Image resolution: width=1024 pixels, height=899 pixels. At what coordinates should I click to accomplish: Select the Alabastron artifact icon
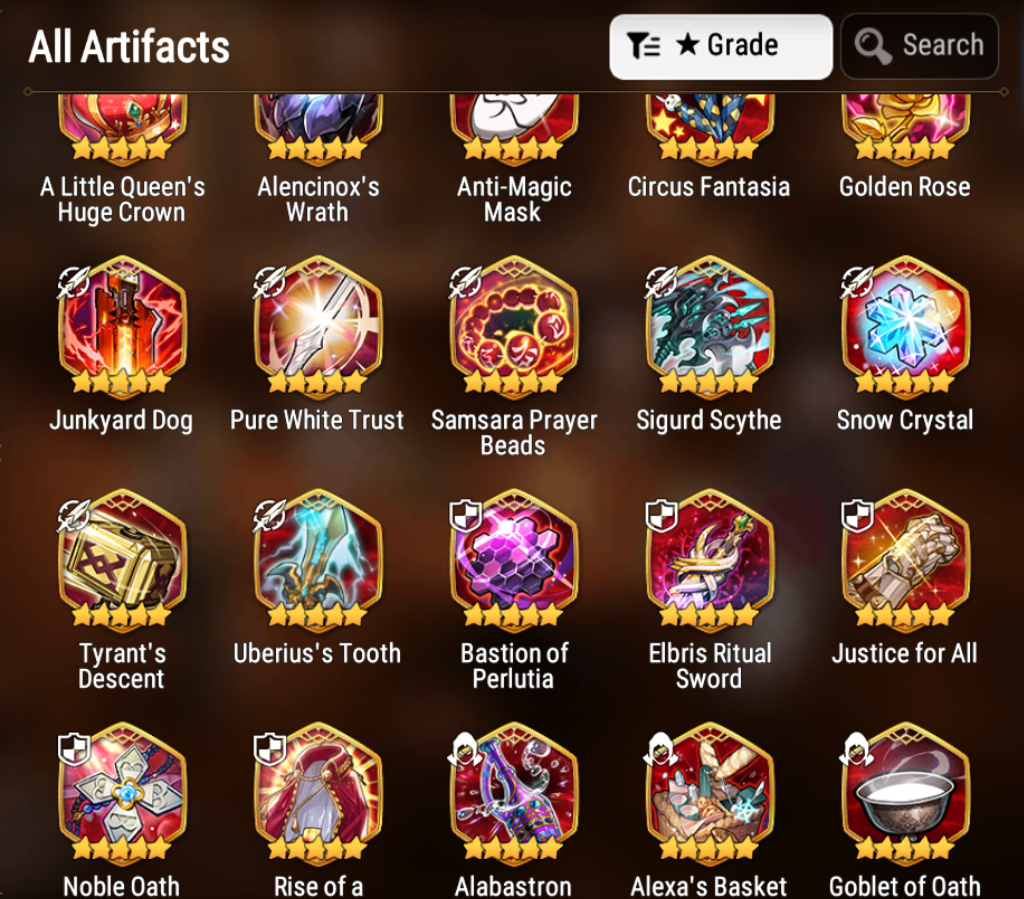tap(514, 793)
